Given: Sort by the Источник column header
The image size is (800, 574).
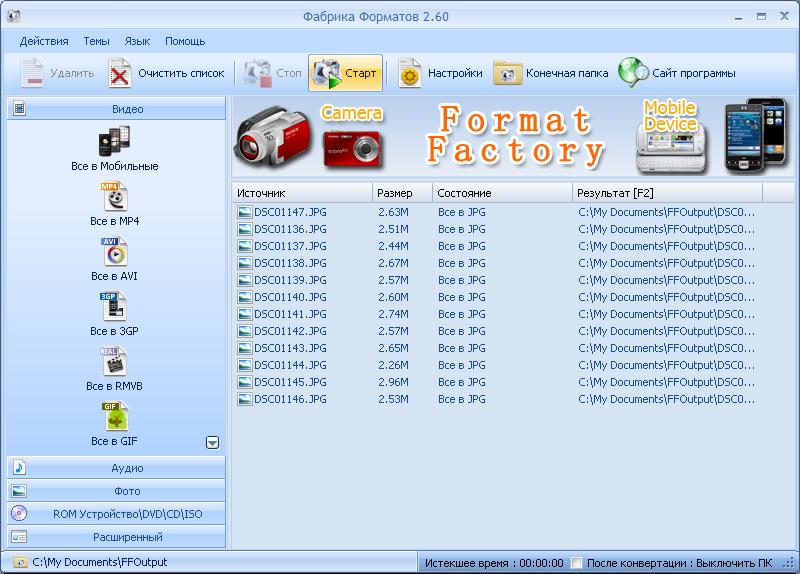Looking at the screenshot, I should (x=303, y=193).
